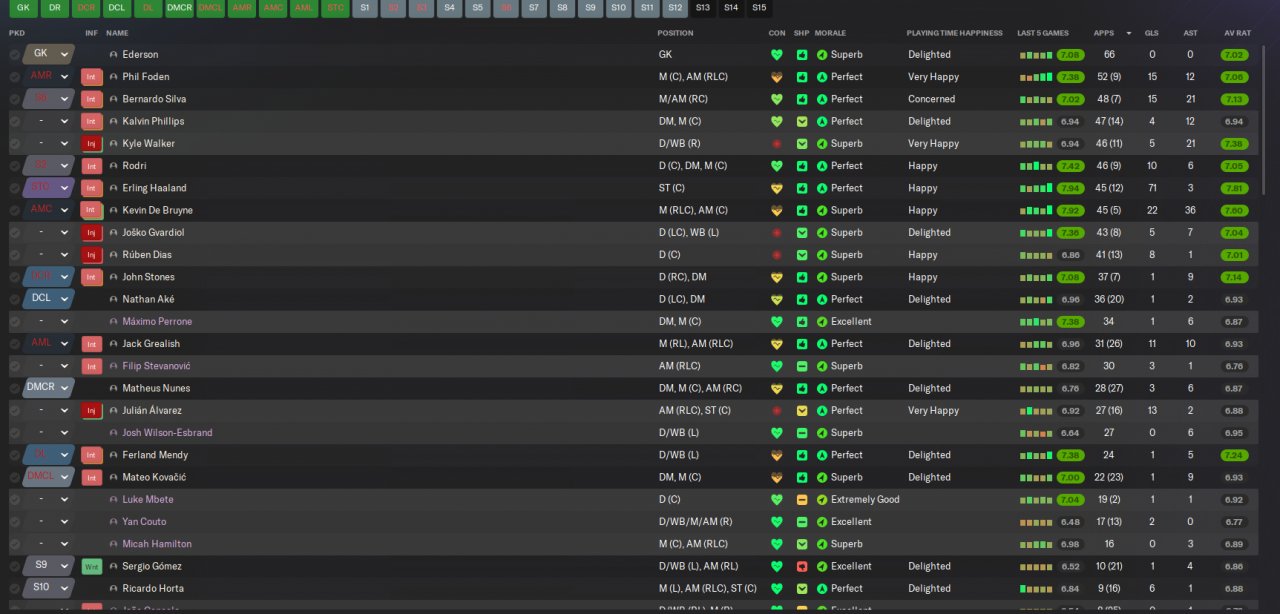Sort by the APPS column header
1280x614 pixels.
click(1104, 33)
